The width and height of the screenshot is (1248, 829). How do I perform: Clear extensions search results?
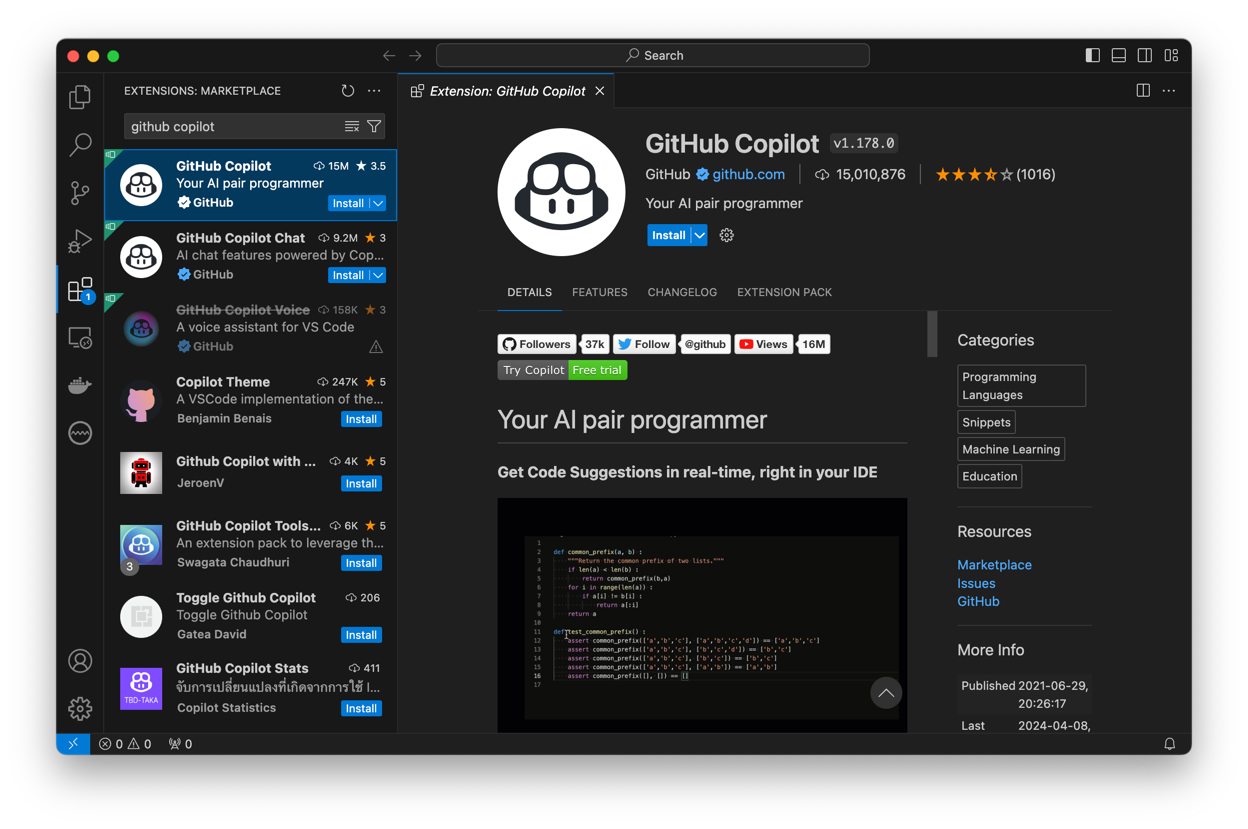(352, 127)
